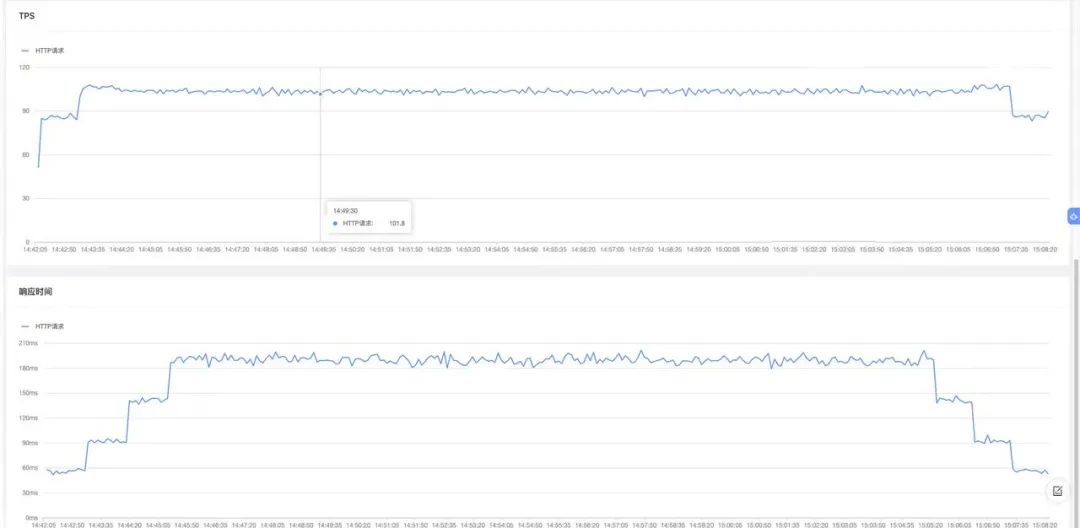The image size is (1080, 528).
Task: Toggle the HTTP请求 legend in the TPS chart
Action: (x=43, y=50)
